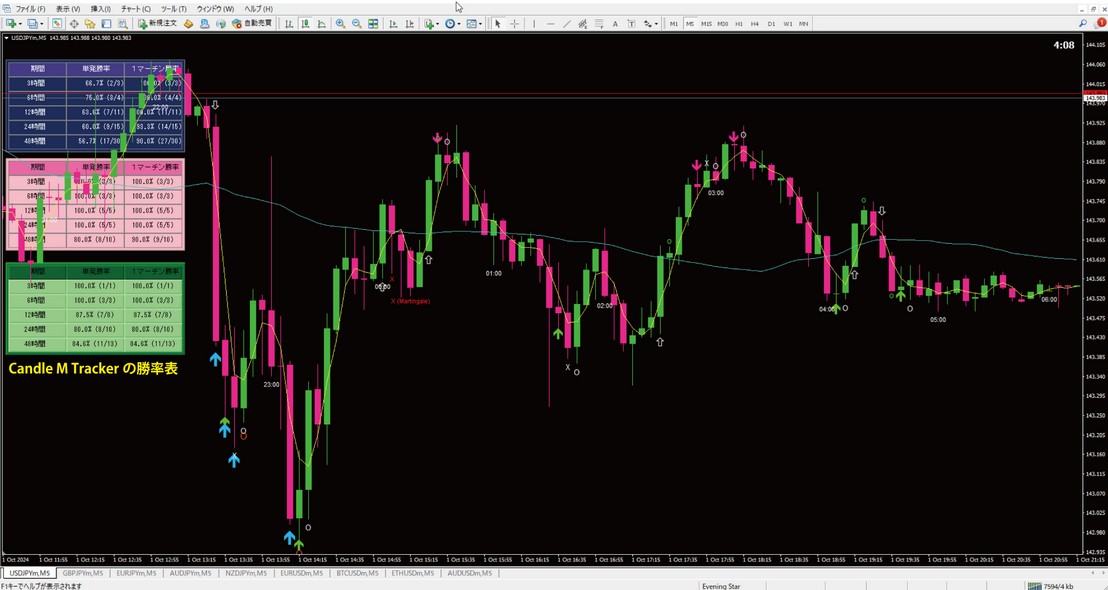Screen dimensions: 1108x590
Task: Switch chart to line chart mode
Action: [x=319, y=23]
